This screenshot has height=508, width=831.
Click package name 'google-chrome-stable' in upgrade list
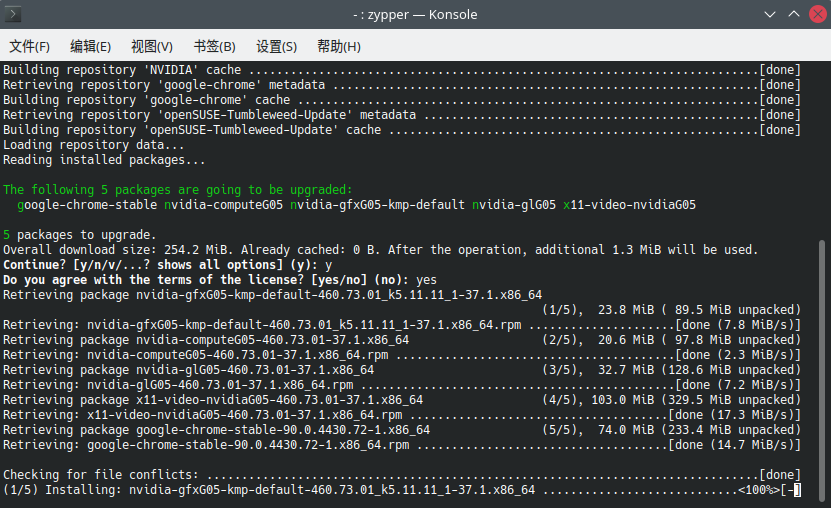point(87,205)
